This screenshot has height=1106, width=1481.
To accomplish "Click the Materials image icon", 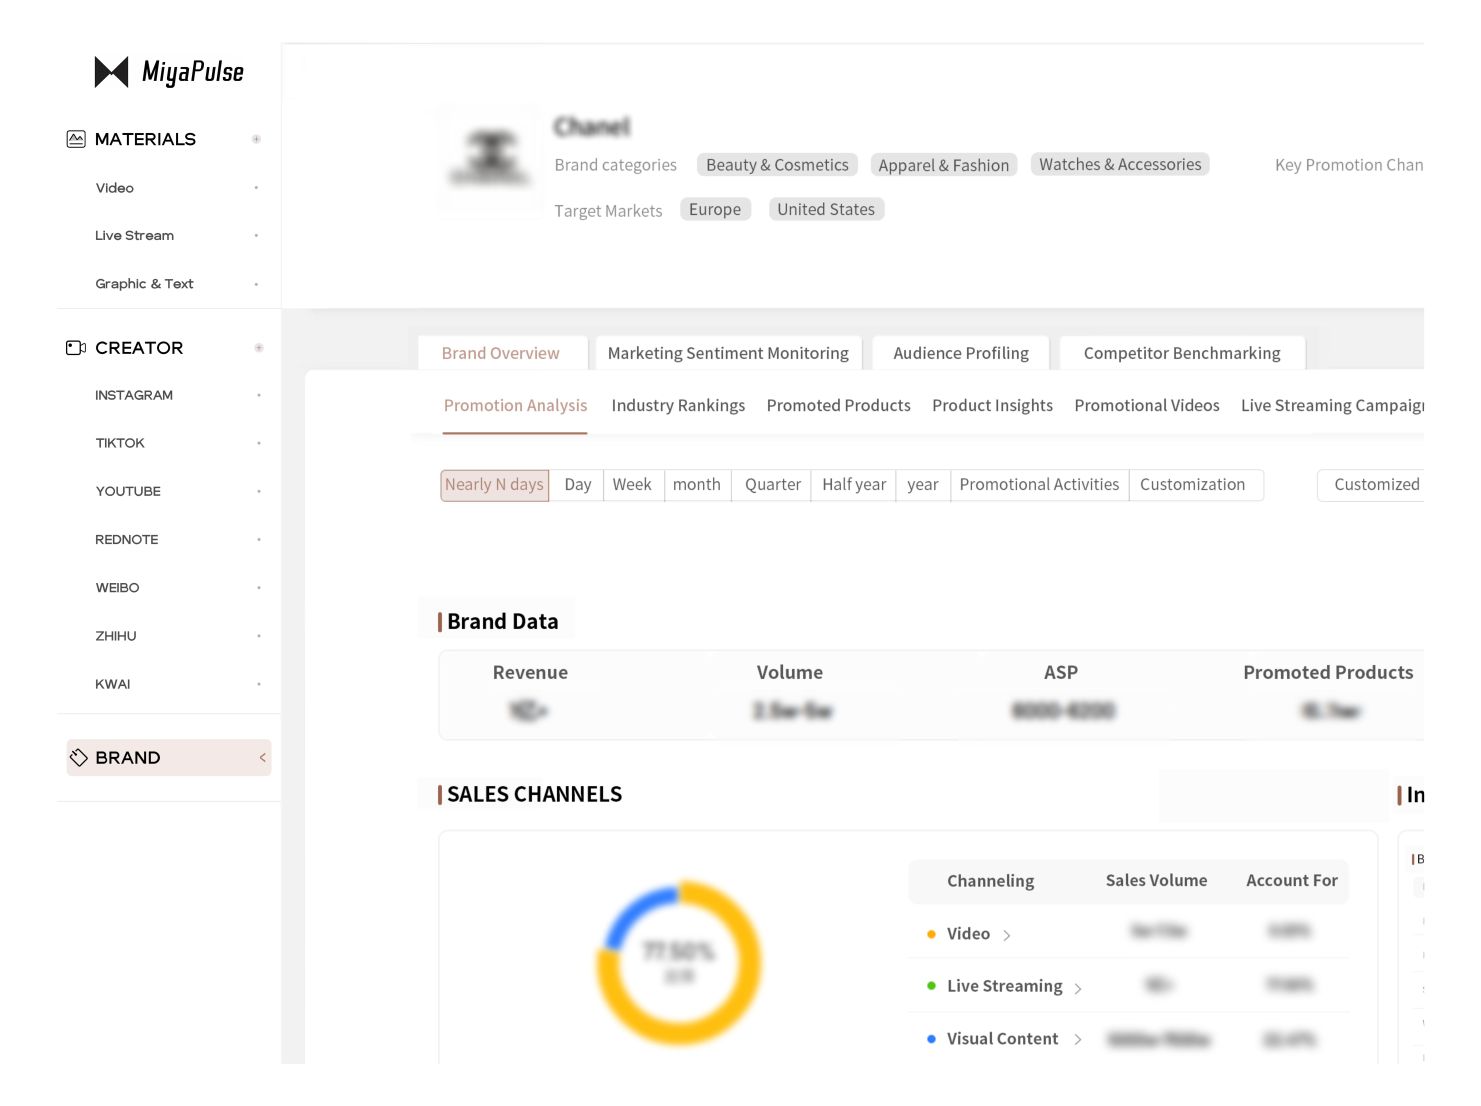I will (x=76, y=139).
